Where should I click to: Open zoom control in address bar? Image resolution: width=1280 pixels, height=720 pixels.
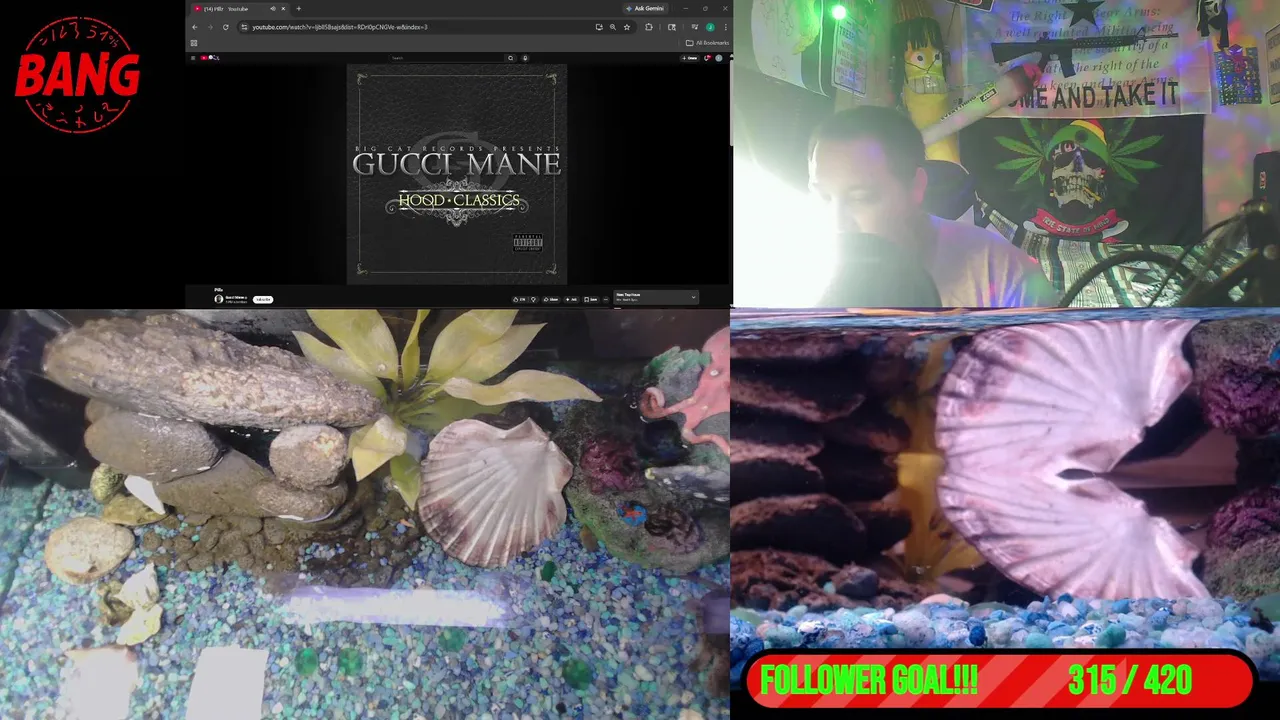click(x=613, y=27)
